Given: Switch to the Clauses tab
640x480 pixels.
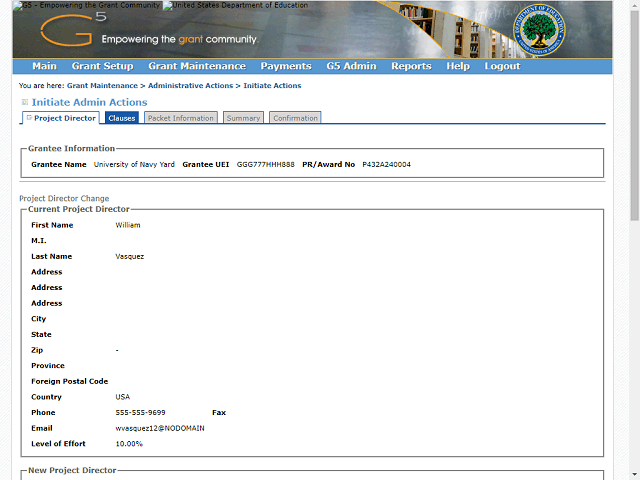Looking at the screenshot, I should 122,118.
